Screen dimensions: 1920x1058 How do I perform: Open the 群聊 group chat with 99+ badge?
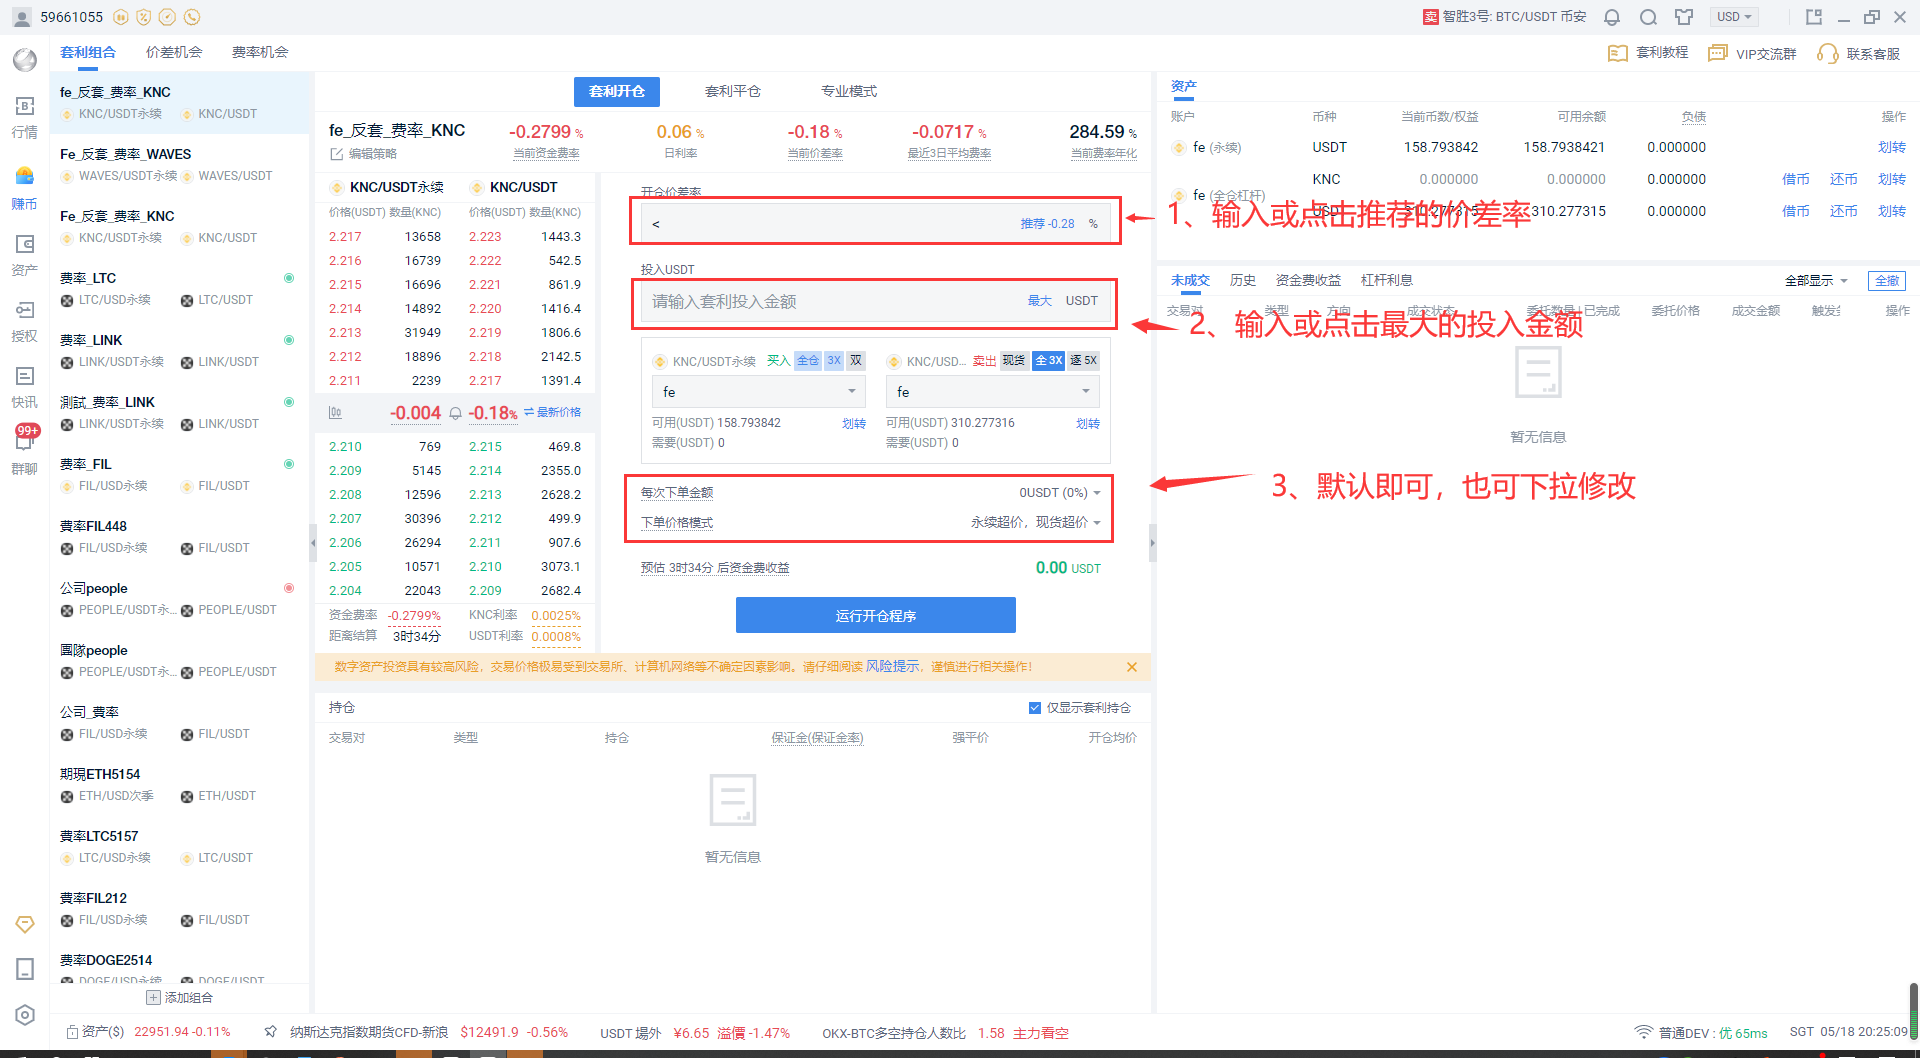coord(25,450)
